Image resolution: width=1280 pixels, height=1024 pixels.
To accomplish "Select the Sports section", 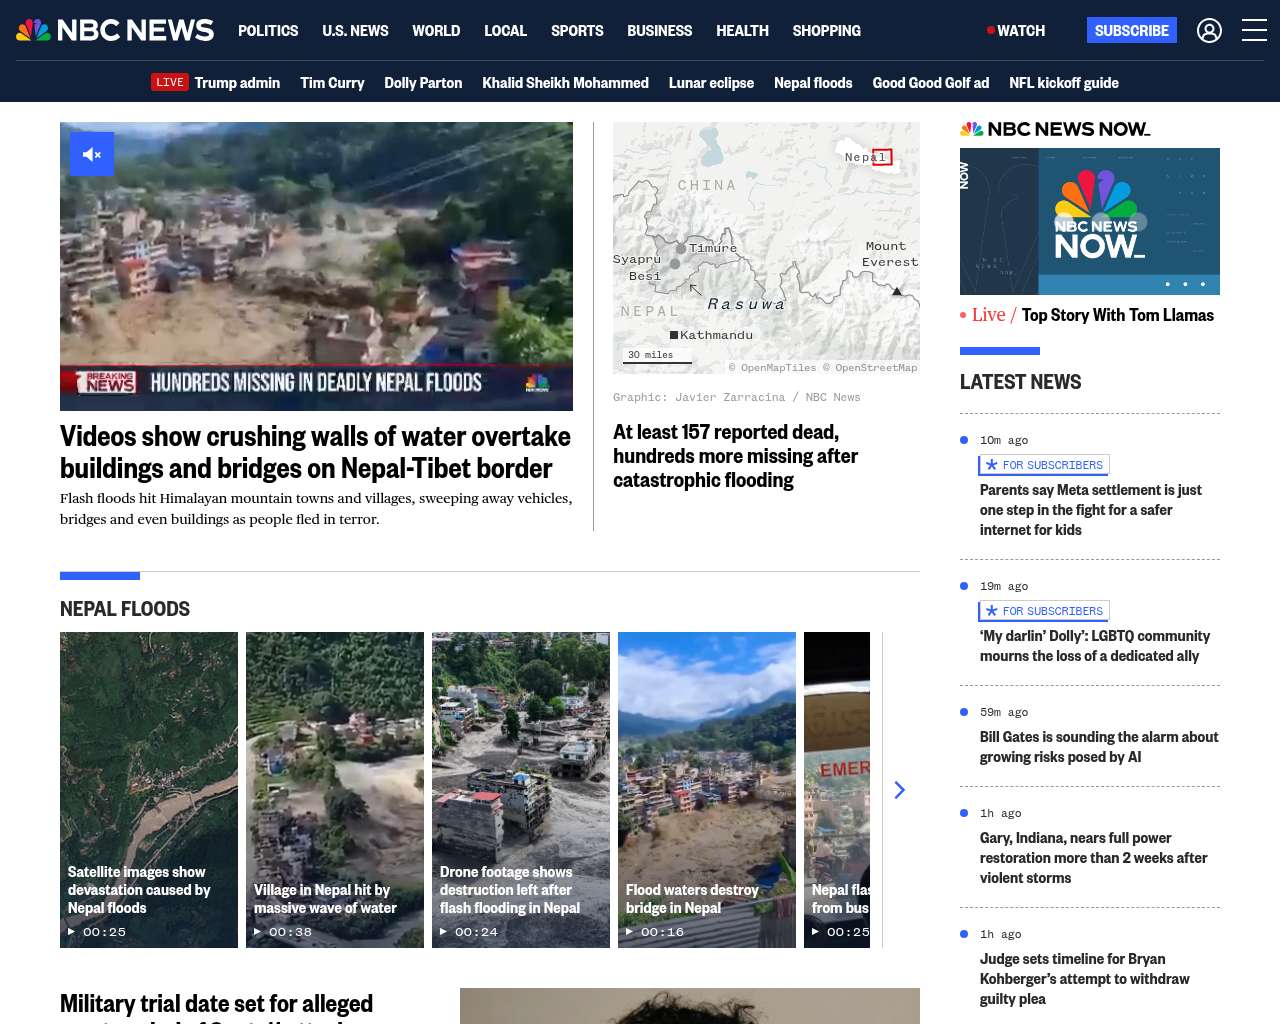I will pyautogui.click(x=577, y=31).
